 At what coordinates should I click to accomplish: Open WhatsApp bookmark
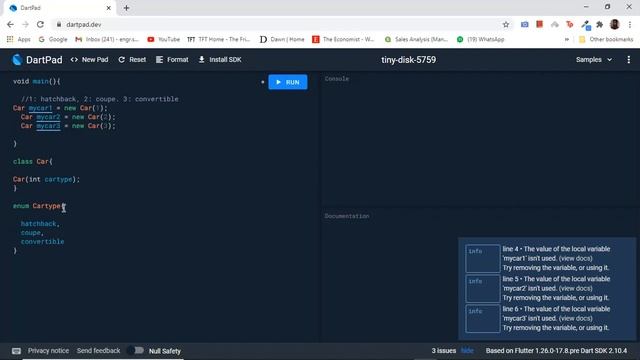480,39
